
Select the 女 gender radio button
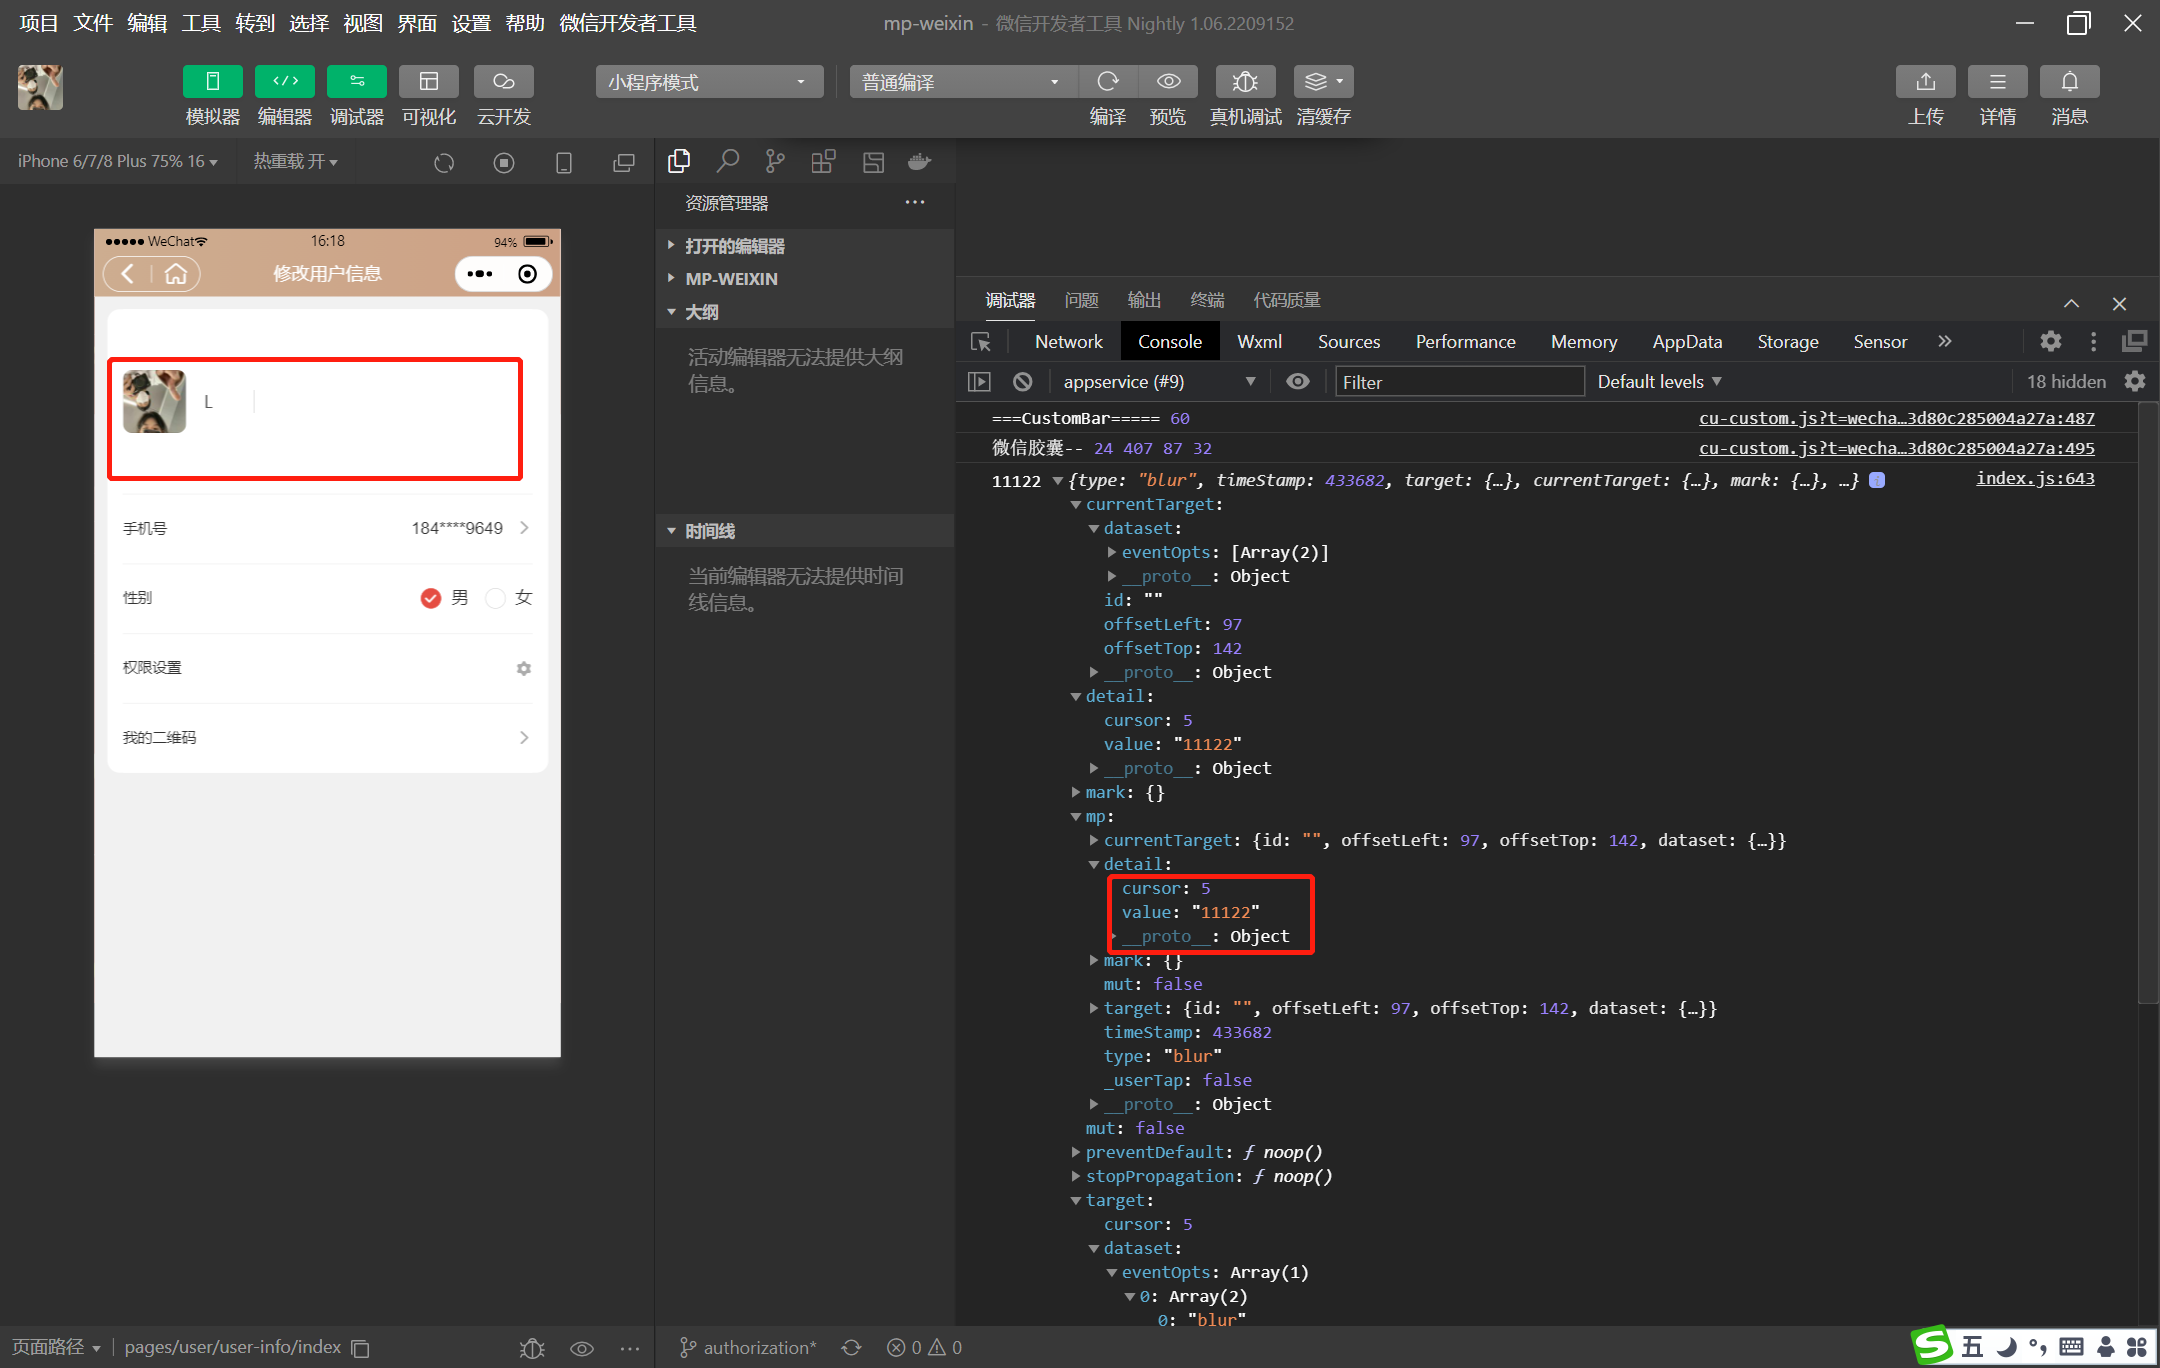tap(495, 598)
